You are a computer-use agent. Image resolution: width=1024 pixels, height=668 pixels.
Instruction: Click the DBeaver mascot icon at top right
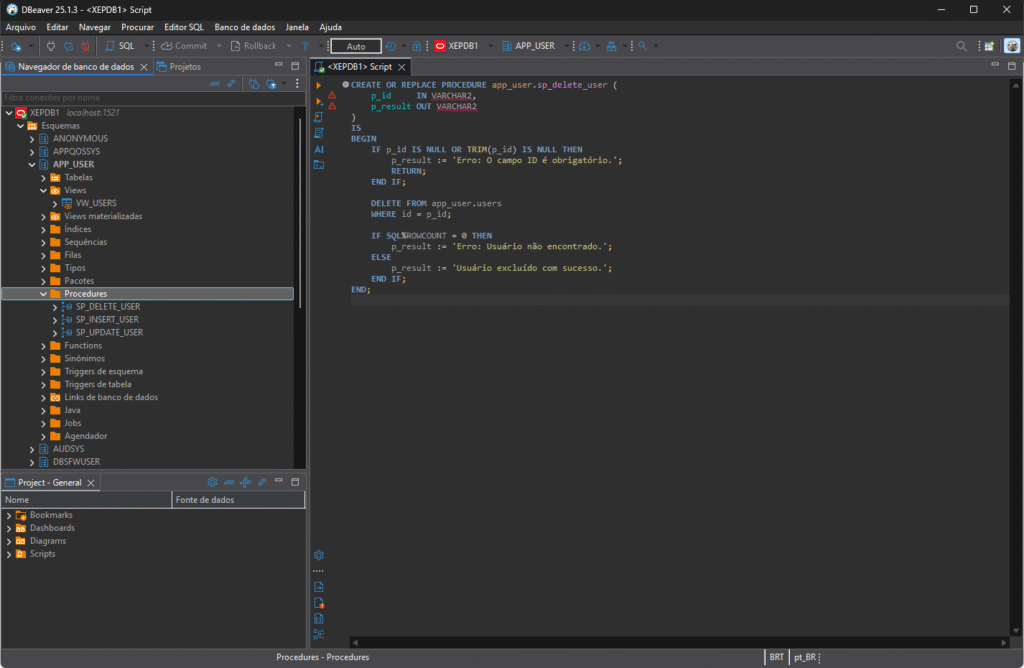click(x=1012, y=46)
